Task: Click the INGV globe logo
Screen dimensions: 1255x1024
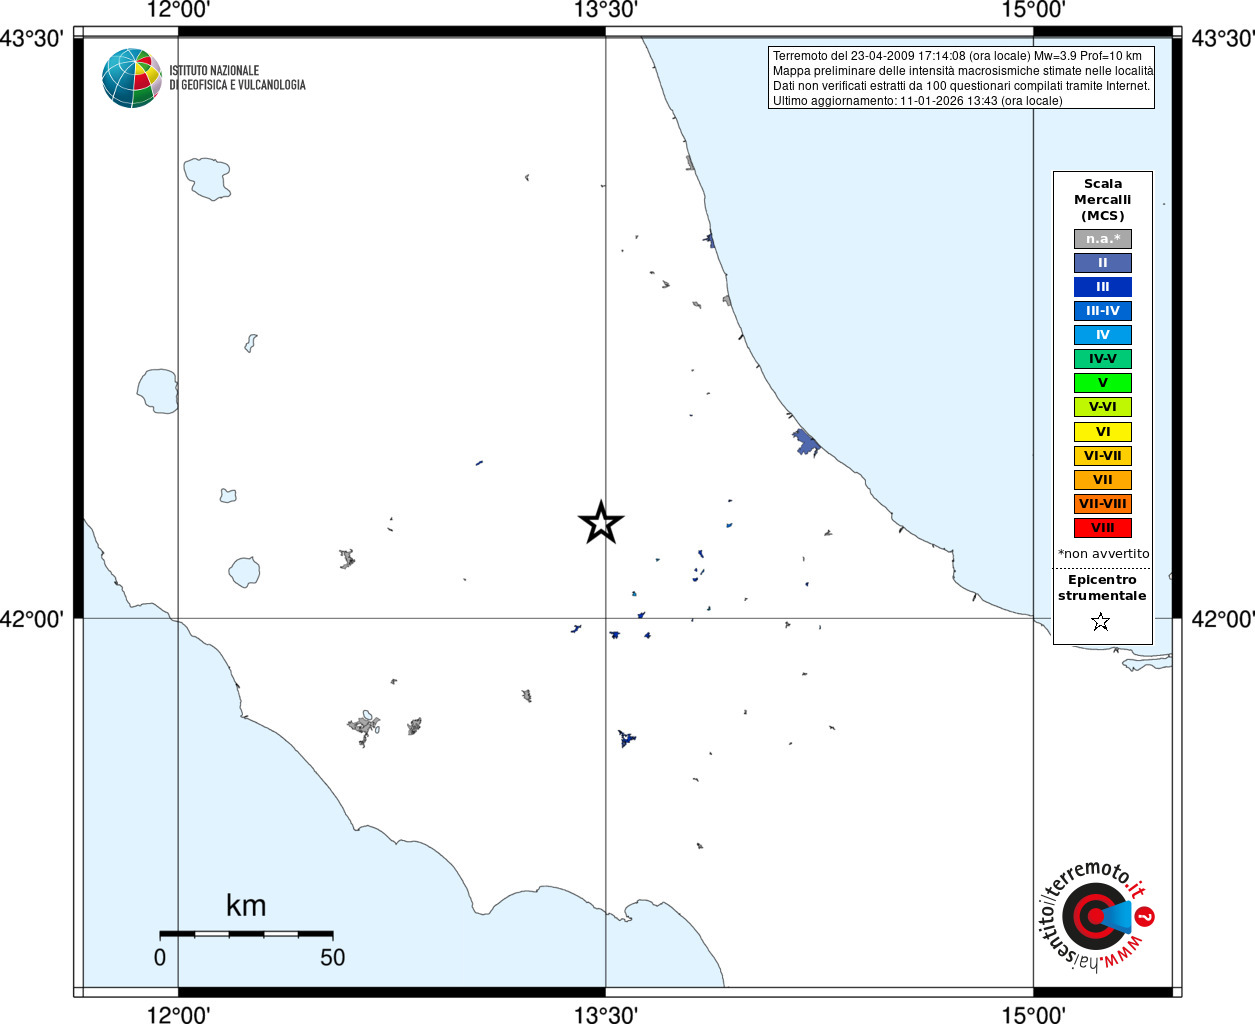Action: coord(132,78)
